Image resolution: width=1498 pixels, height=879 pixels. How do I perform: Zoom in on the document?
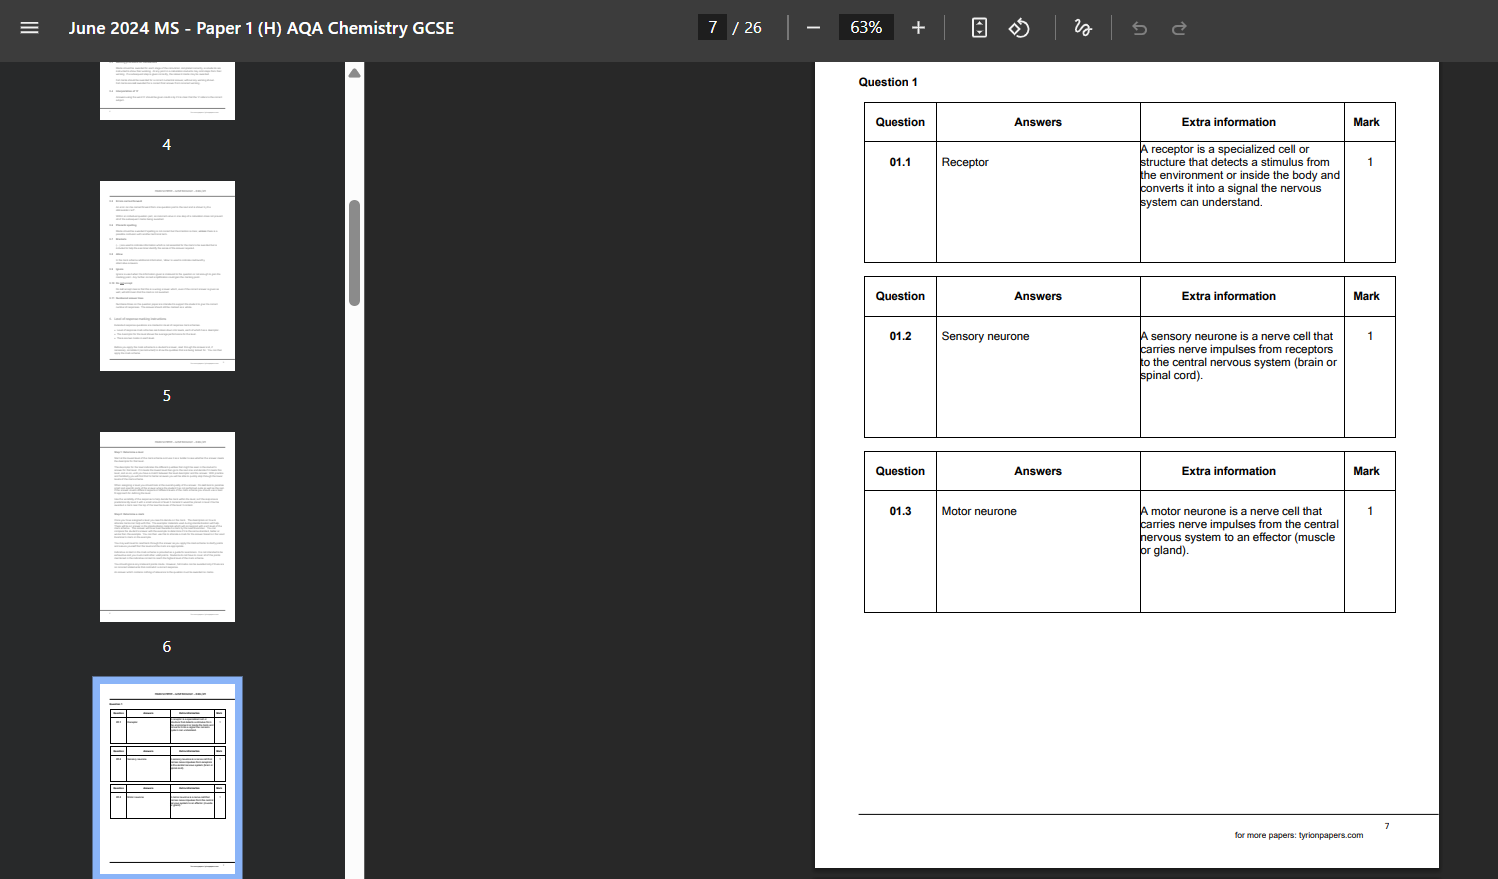pos(918,27)
